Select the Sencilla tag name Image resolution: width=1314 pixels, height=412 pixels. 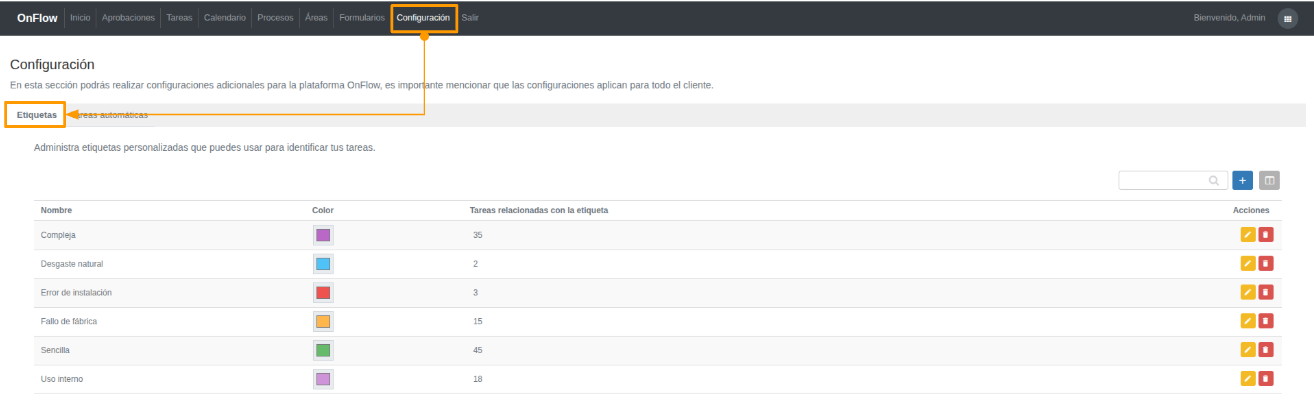55,350
